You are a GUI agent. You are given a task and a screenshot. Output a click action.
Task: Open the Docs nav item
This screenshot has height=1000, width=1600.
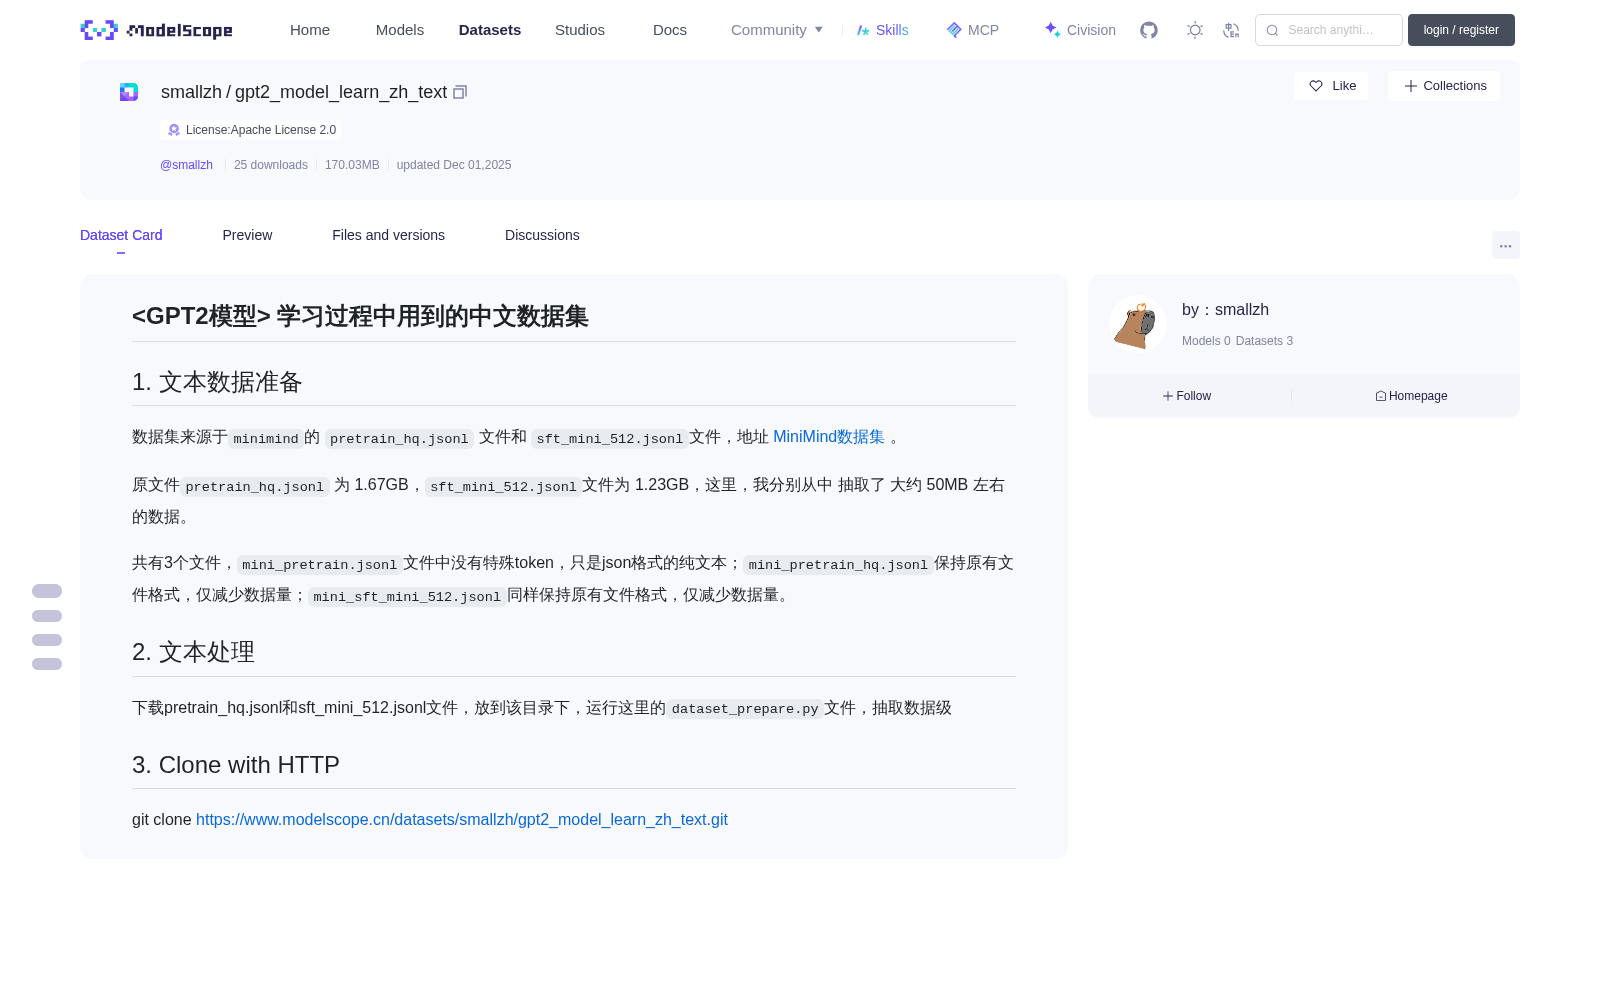tap(670, 30)
